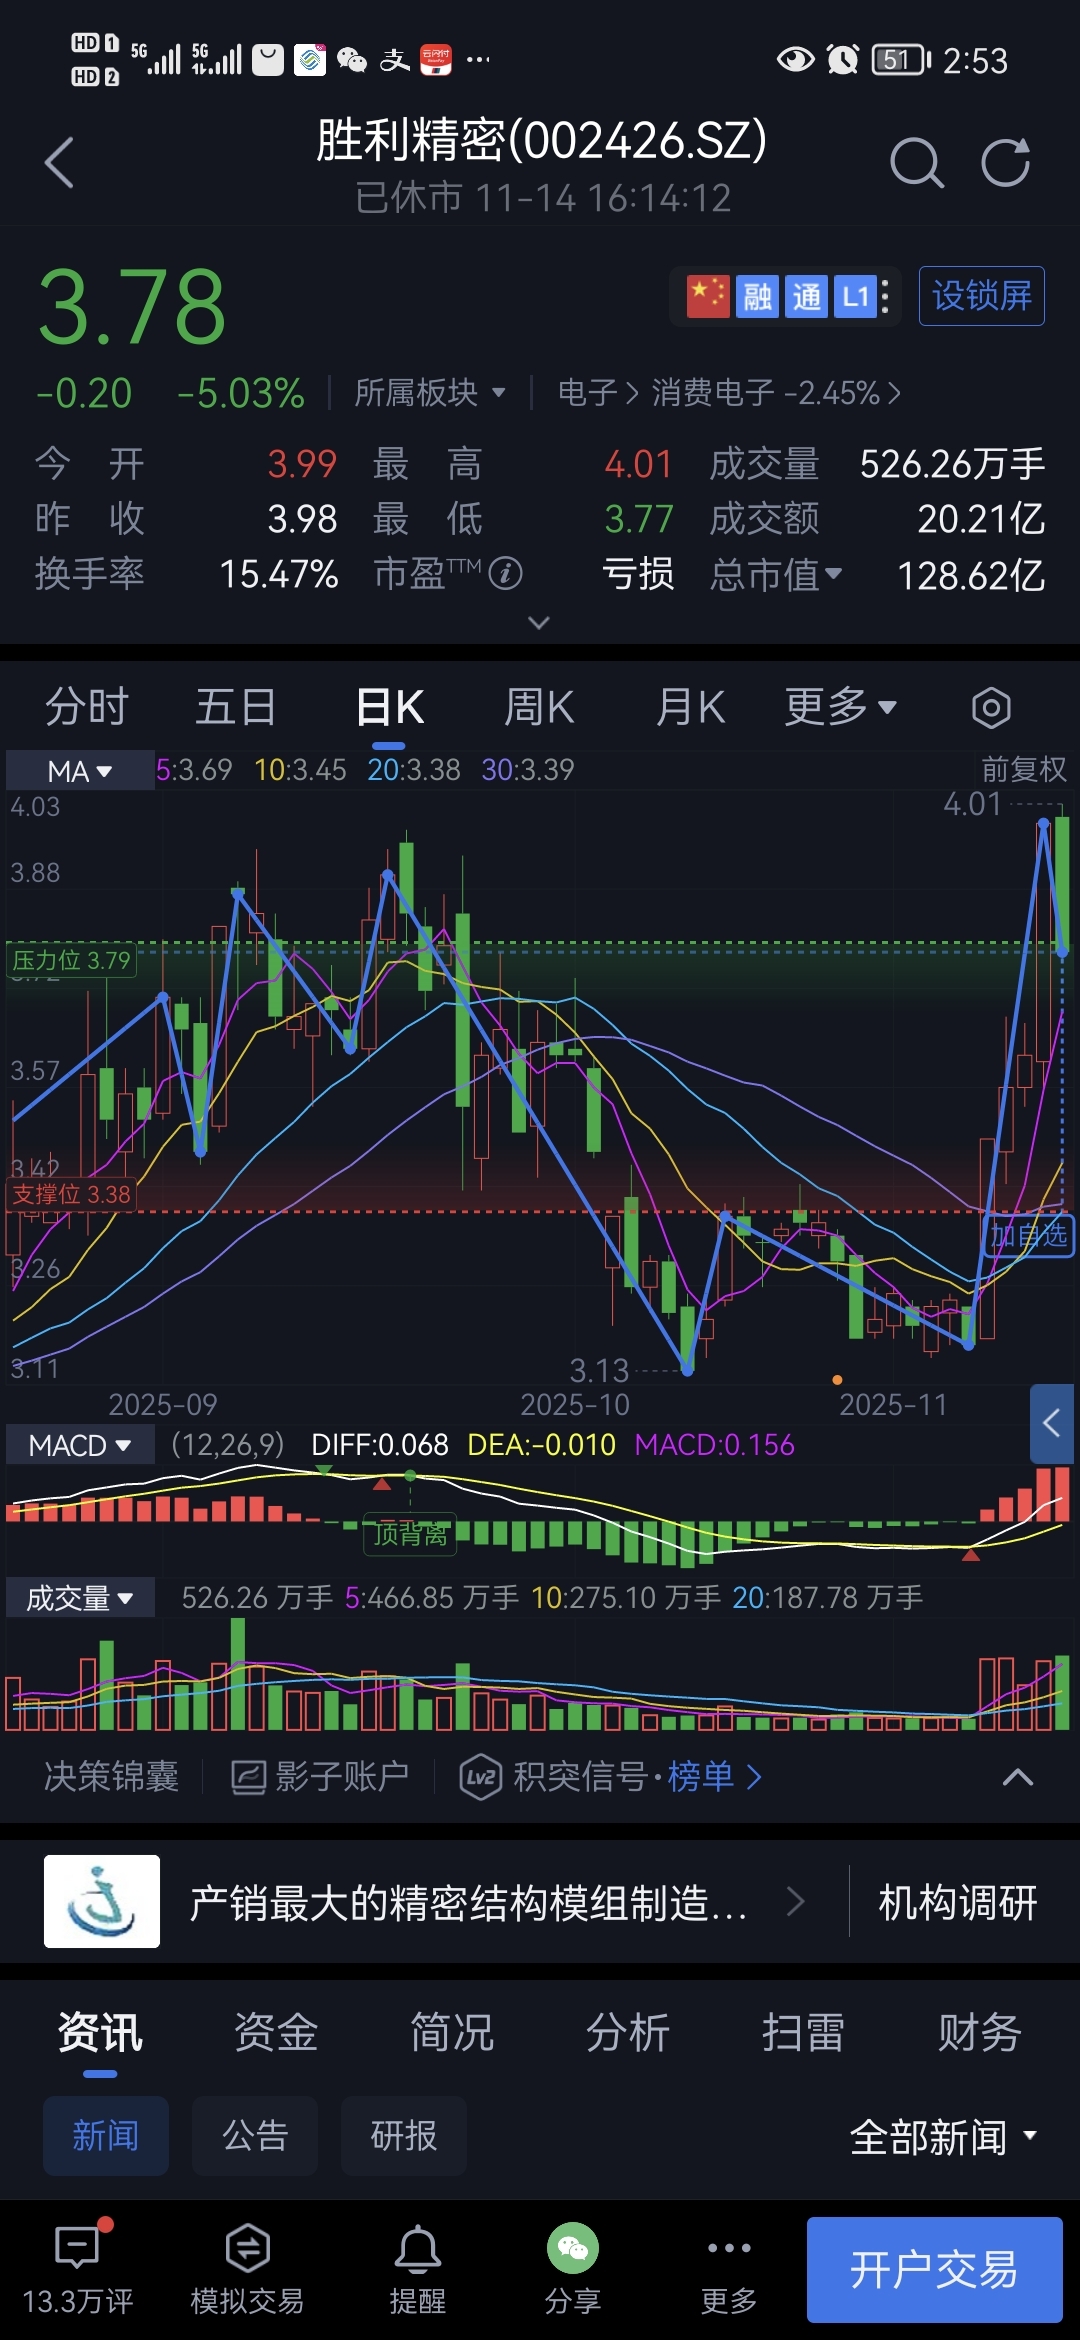Open stock search magnifier icon
Image resolution: width=1080 pixels, height=2340 pixels.
click(916, 163)
